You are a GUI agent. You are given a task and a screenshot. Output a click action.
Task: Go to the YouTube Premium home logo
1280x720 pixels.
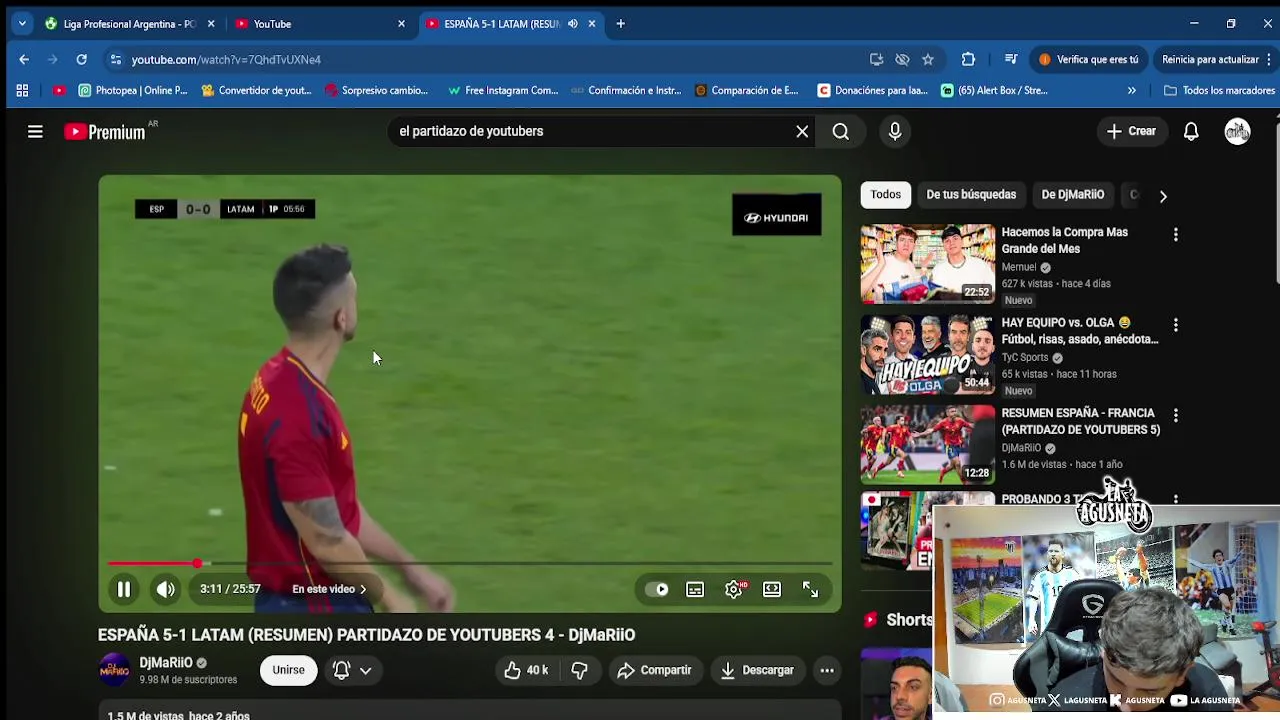coord(105,131)
